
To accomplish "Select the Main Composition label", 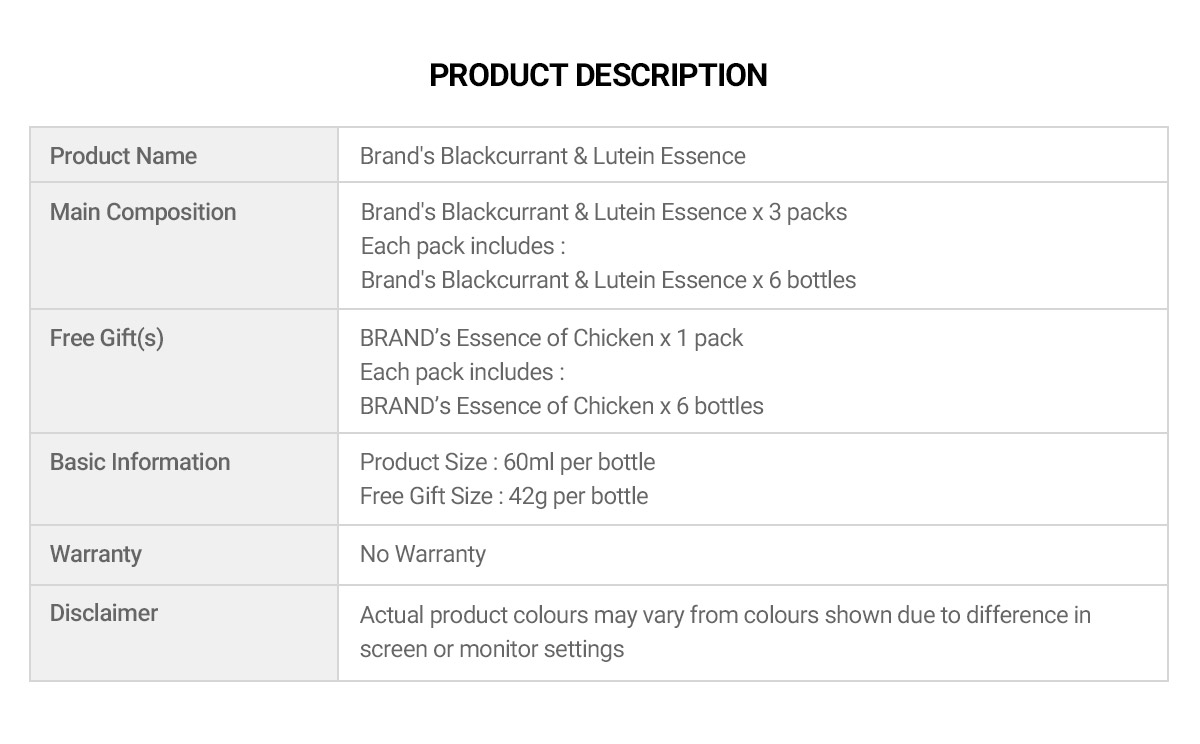I will point(143,212).
